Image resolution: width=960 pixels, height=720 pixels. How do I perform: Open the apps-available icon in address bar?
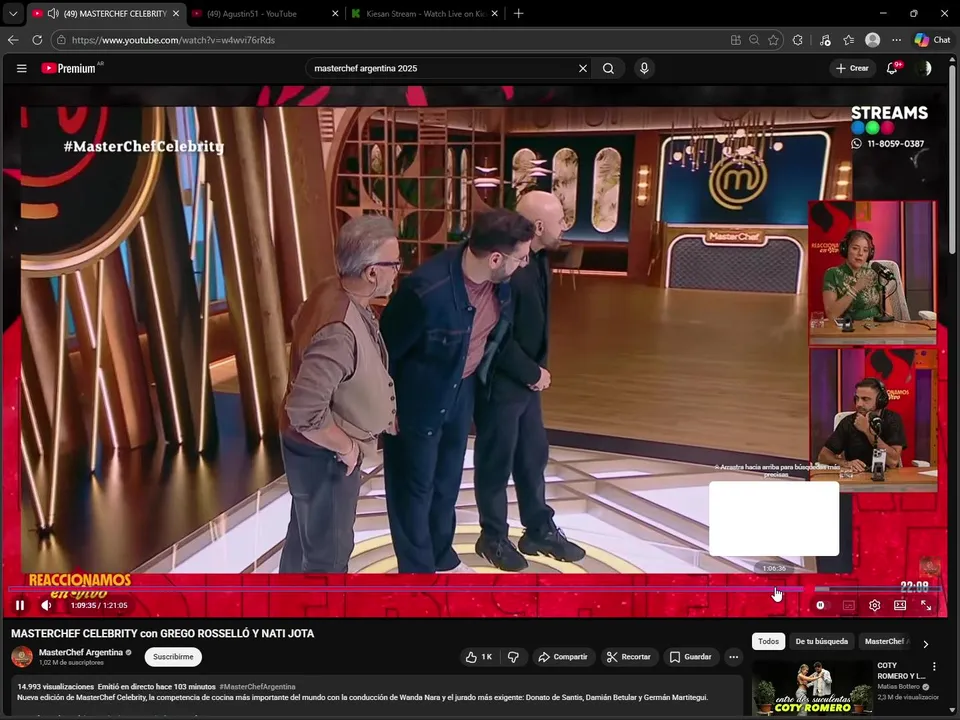736,40
